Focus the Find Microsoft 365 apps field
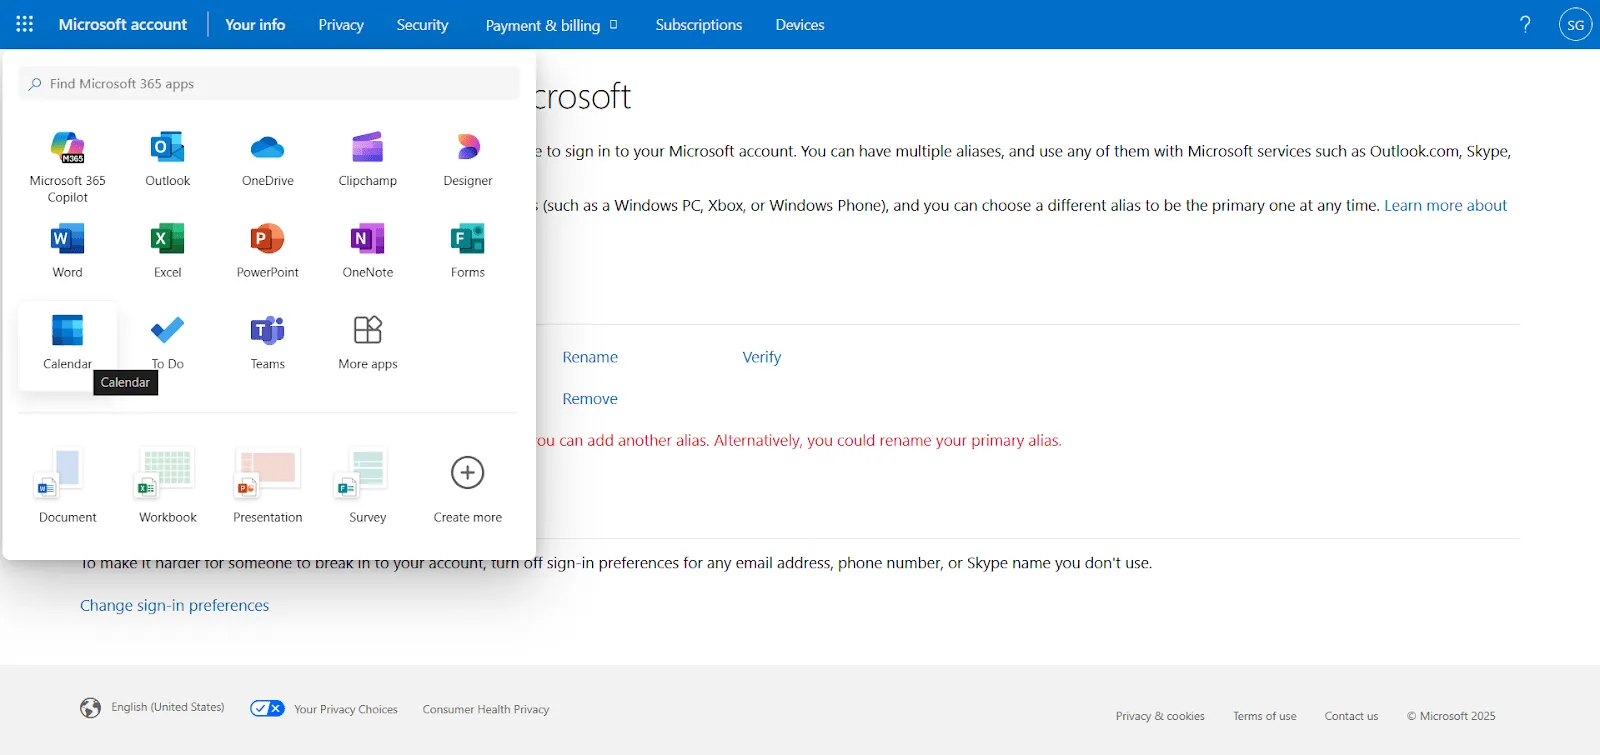Image resolution: width=1600 pixels, height=755 pixels. 269,84
